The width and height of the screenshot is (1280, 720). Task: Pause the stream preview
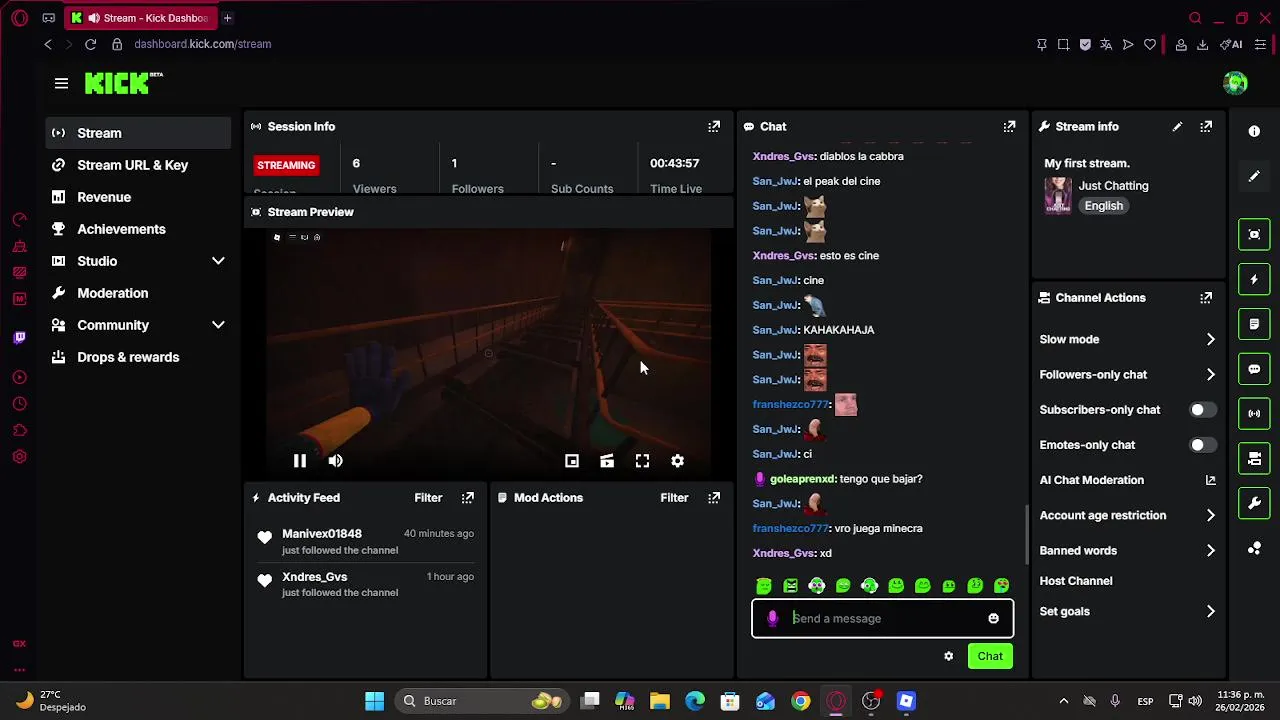pos(299,461)
